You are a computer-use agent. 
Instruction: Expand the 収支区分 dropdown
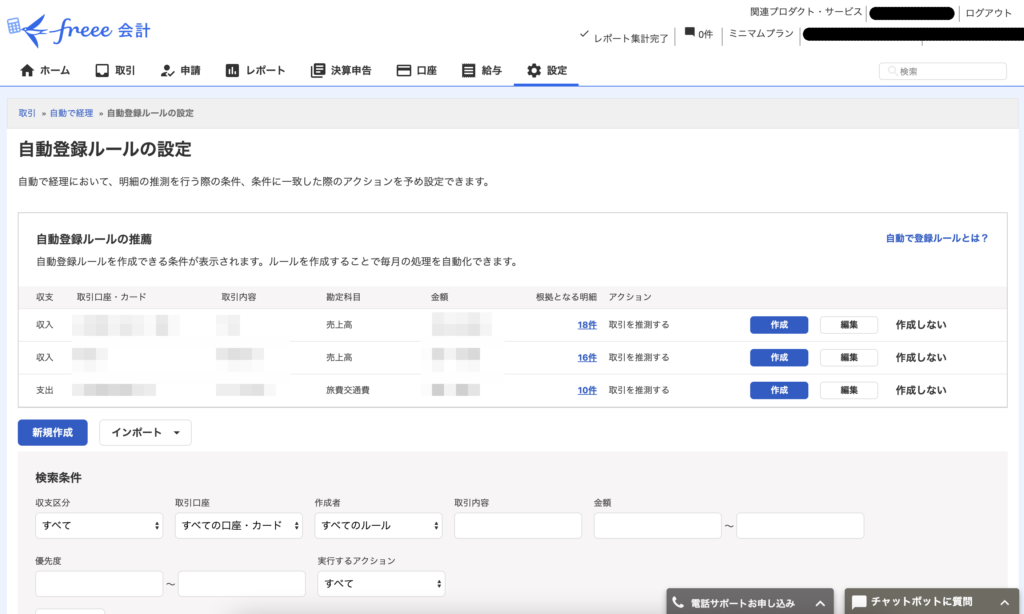tap(99, 526)
